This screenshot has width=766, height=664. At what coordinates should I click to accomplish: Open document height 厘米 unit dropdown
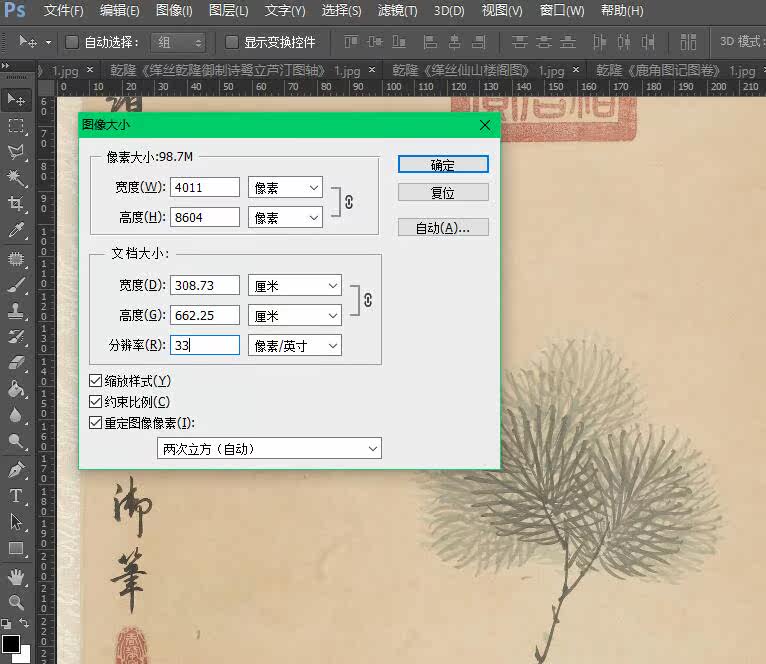(x=295, y=316)
